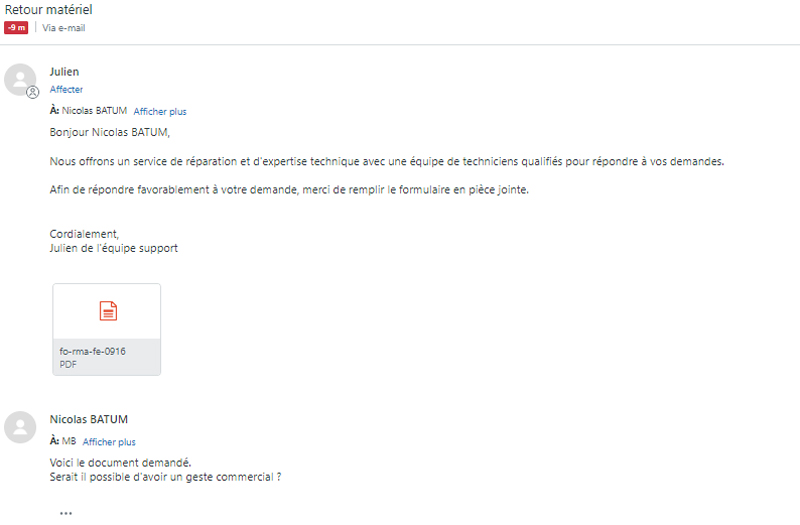The height and width of the screenshot is (525, 800).
Task: Click the Voici le document demandé message text
Action: coord(120,463)
